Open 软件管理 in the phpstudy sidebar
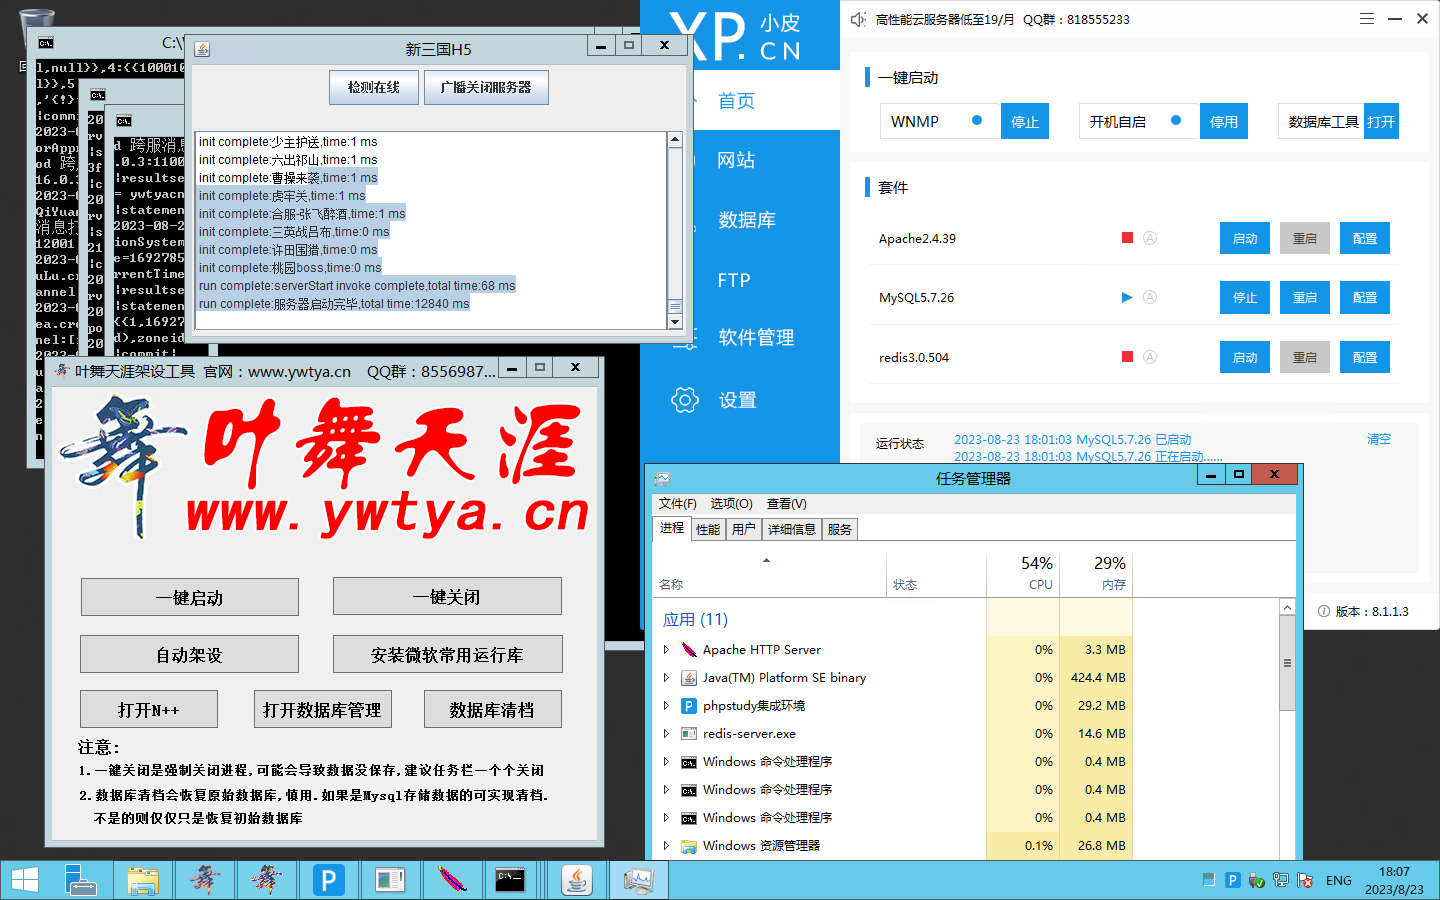Image resolution: width=1440 pixels, height=900 pixels. coord(756,338)
